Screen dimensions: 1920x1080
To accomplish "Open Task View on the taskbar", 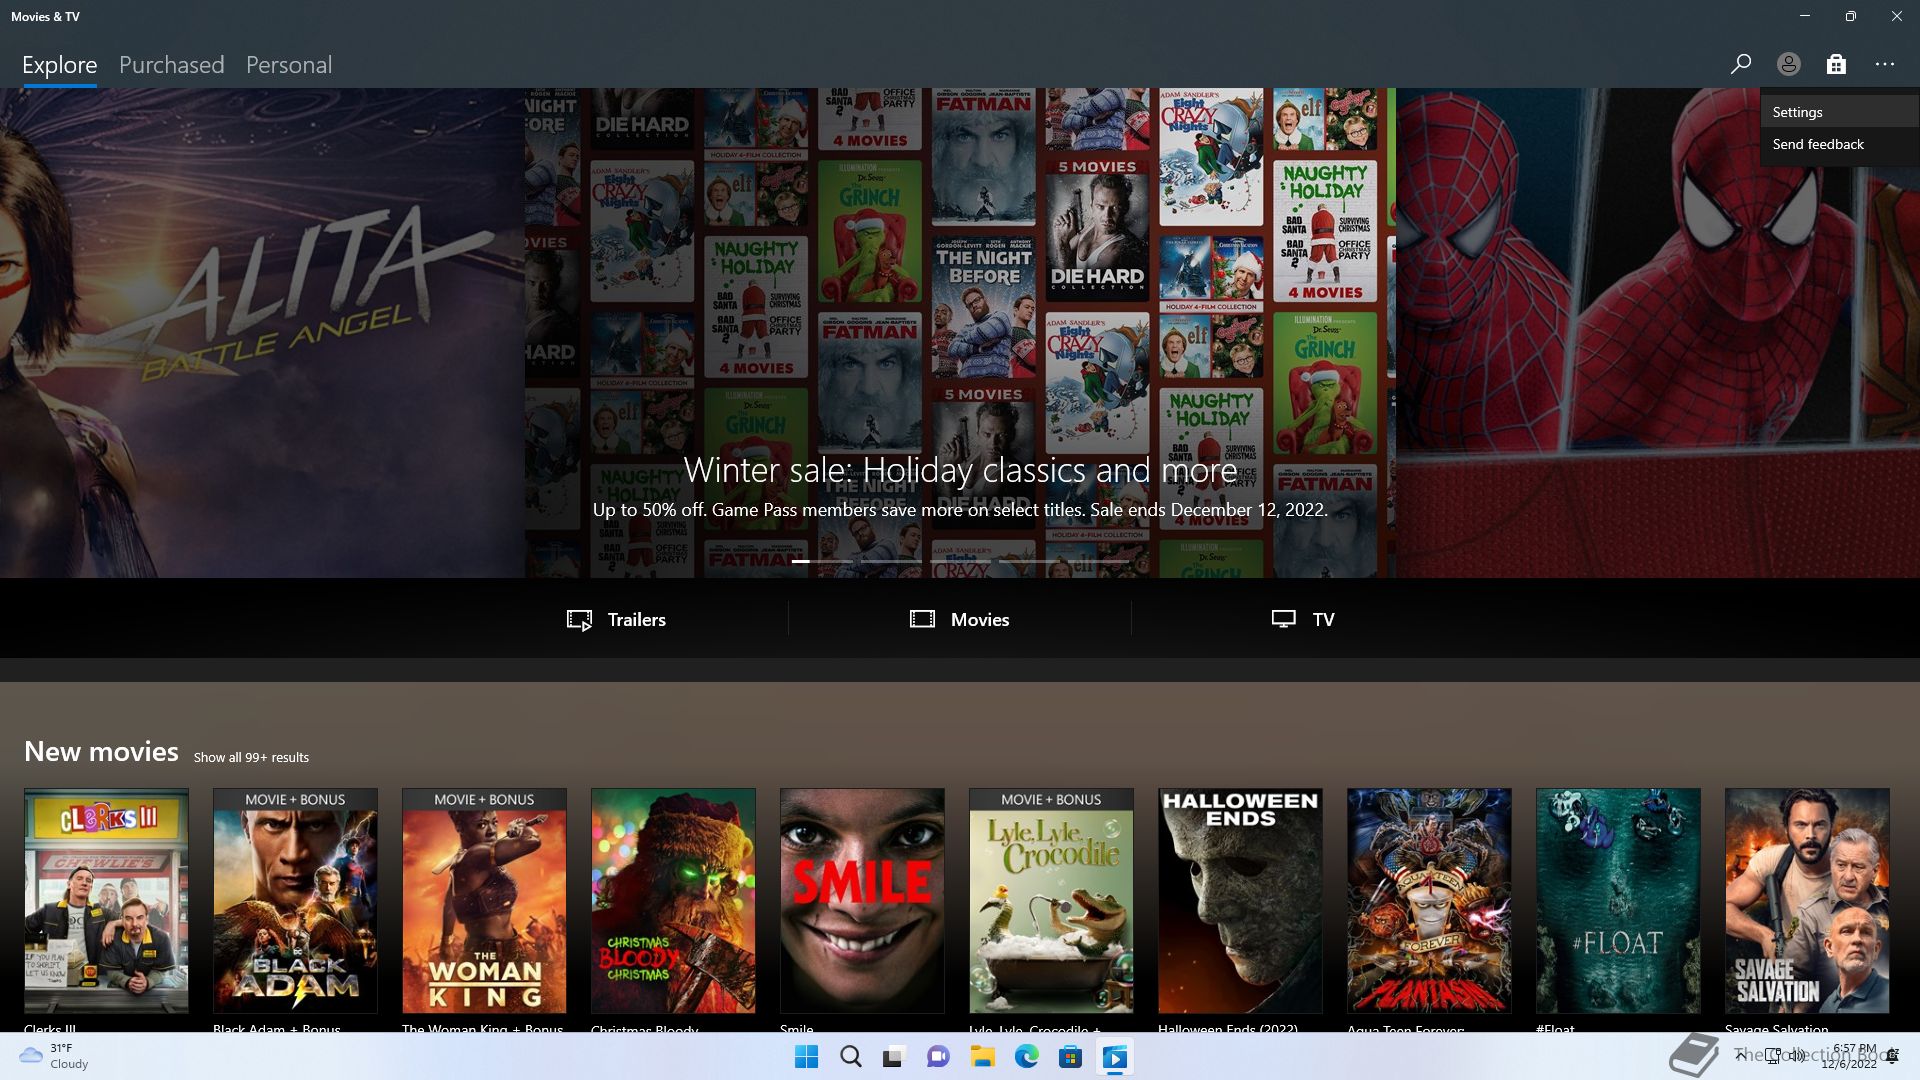I will tap(893, 1057).
